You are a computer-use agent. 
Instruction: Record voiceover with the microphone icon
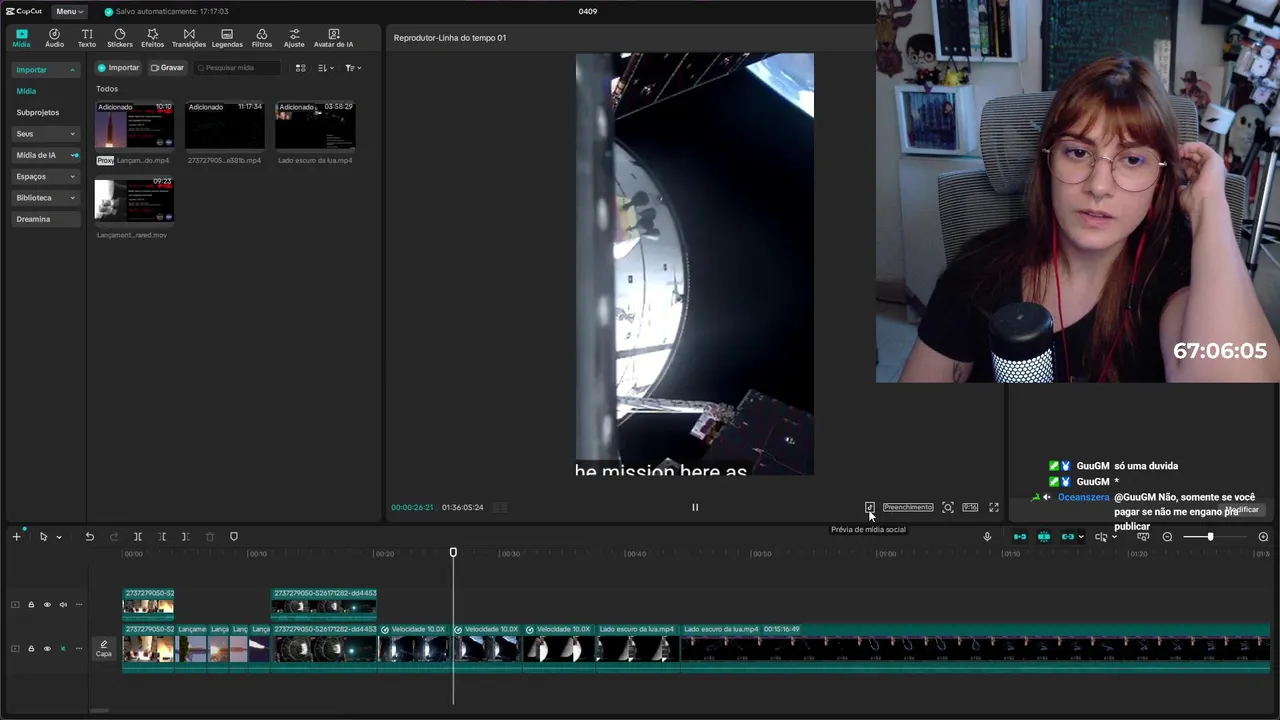pos(987,537)
